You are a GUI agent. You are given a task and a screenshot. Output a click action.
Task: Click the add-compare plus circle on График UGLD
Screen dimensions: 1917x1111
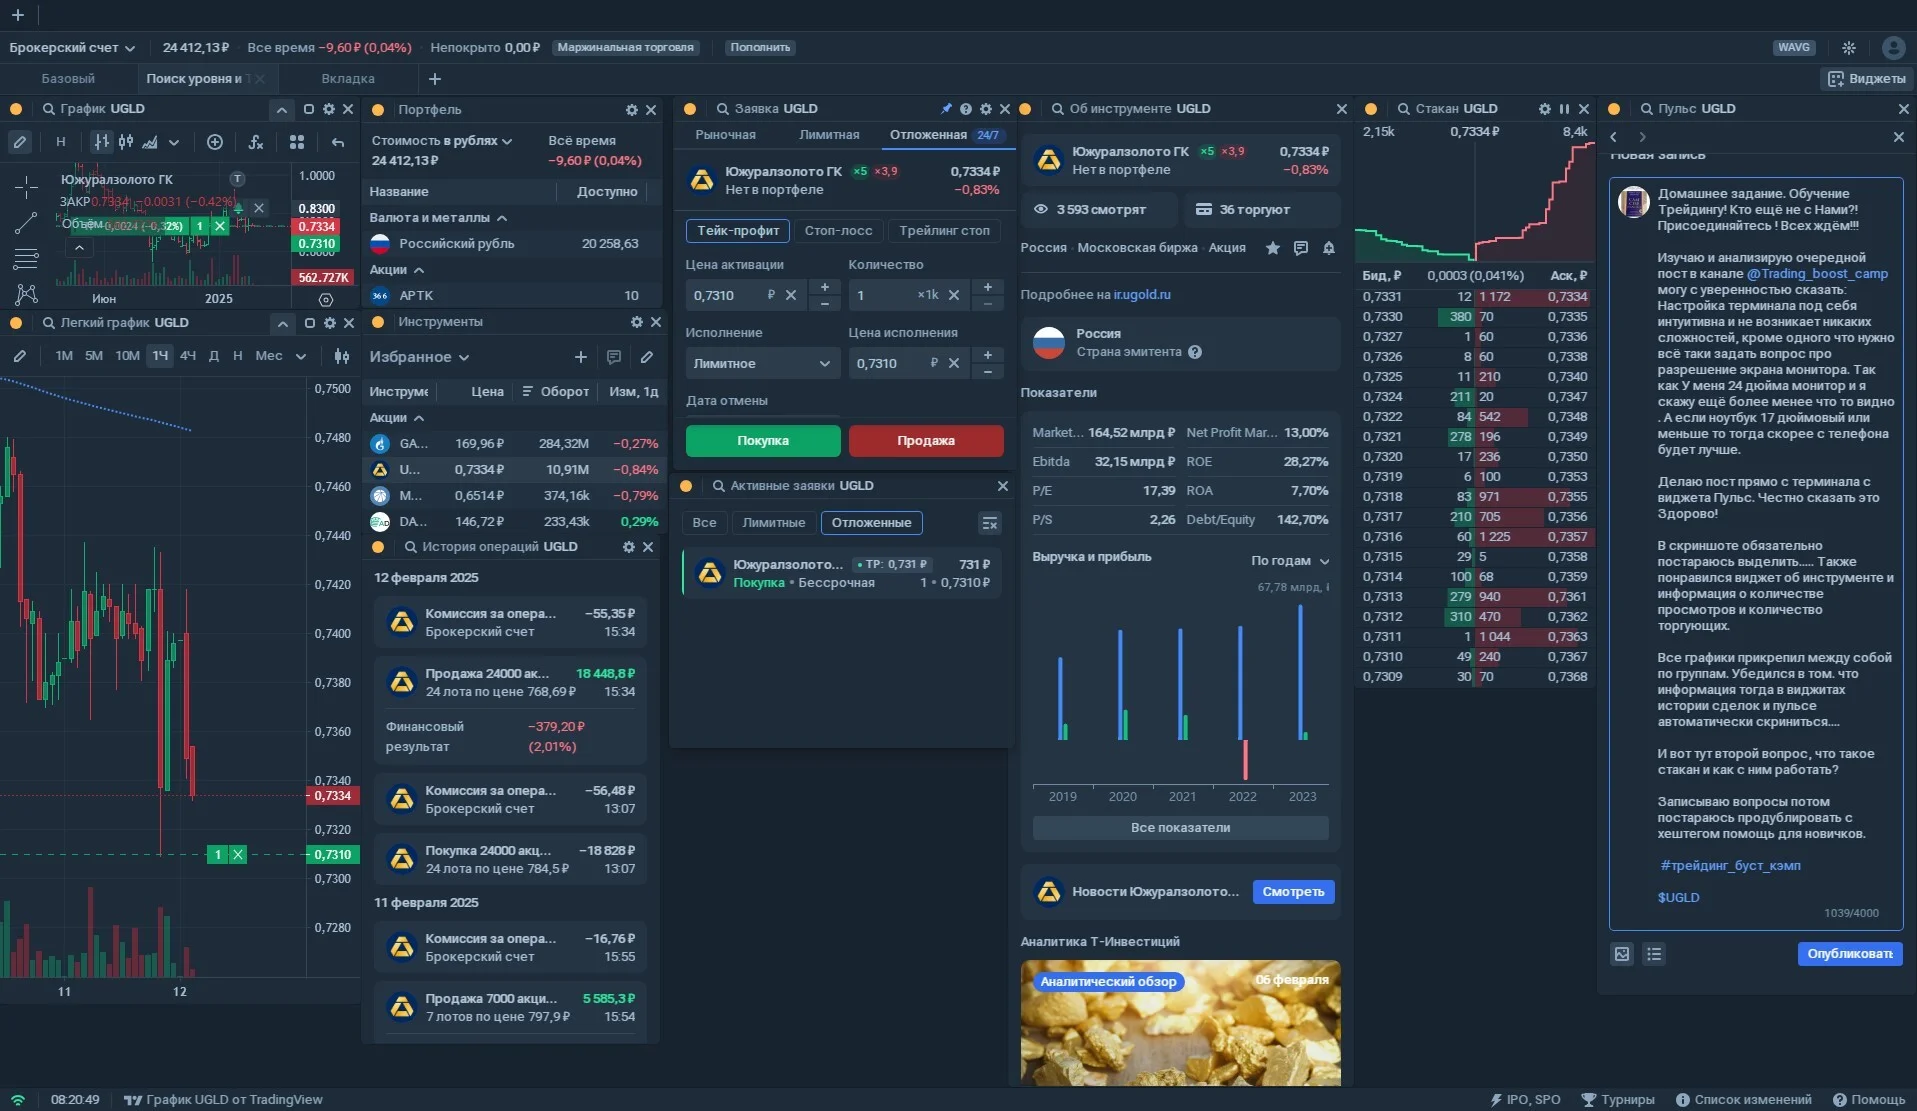[214, 142]
